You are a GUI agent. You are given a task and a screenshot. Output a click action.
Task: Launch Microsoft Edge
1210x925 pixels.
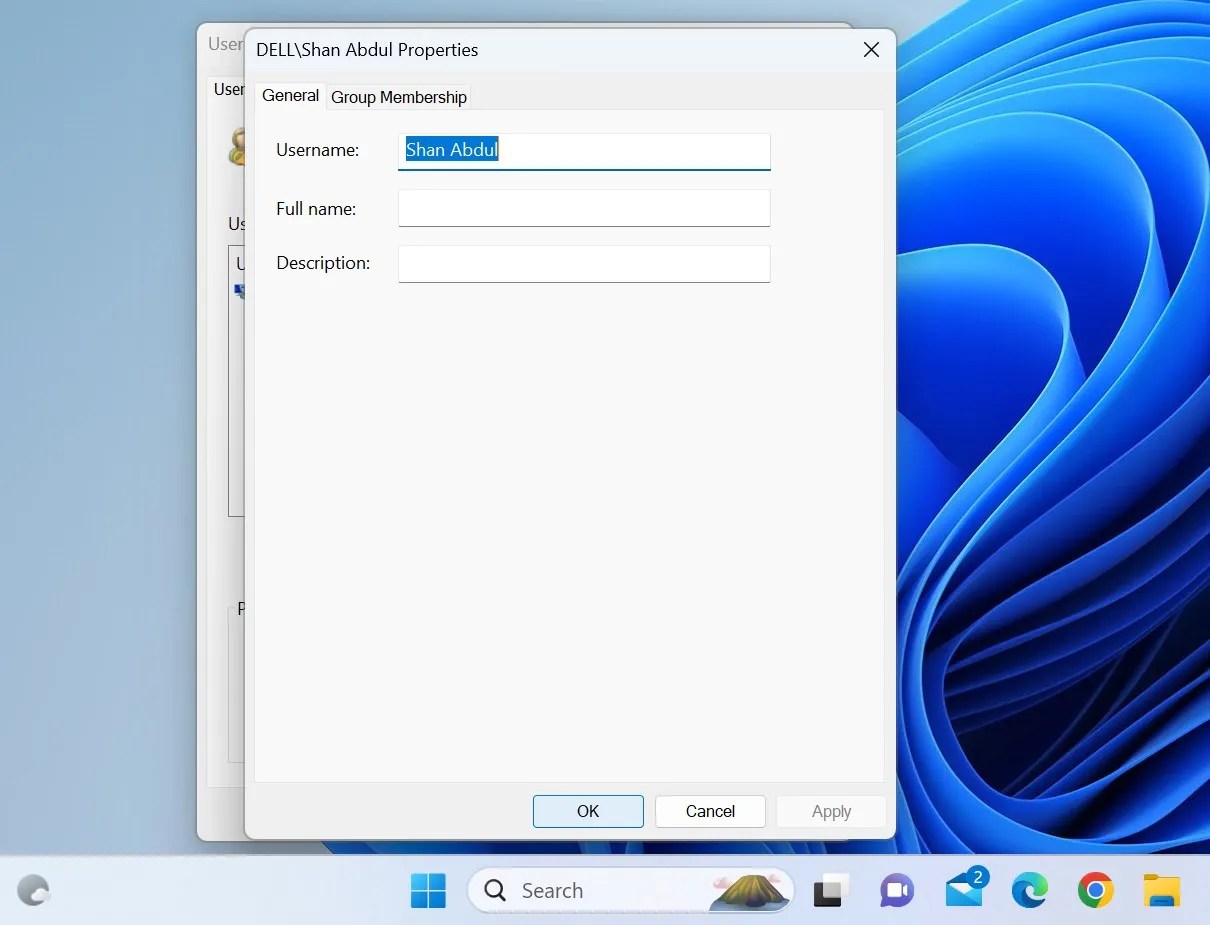click(x=1029, y=890)
